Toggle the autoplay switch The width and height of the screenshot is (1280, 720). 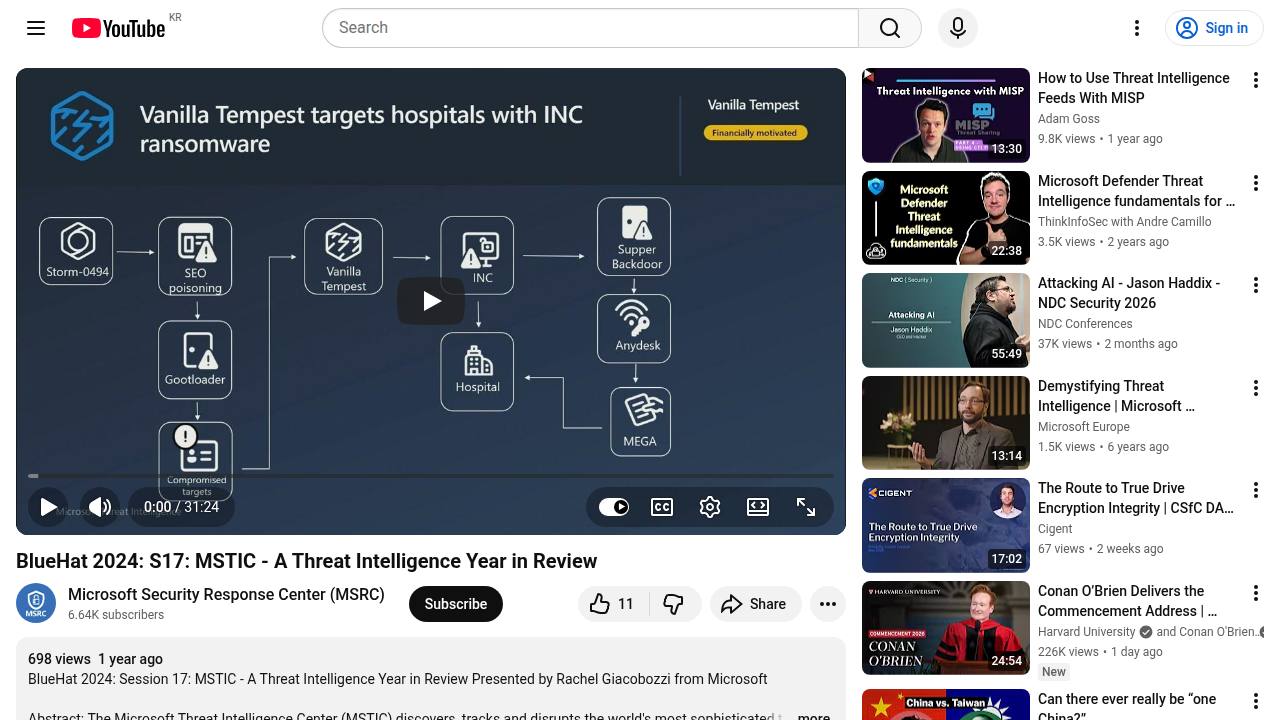614,507
